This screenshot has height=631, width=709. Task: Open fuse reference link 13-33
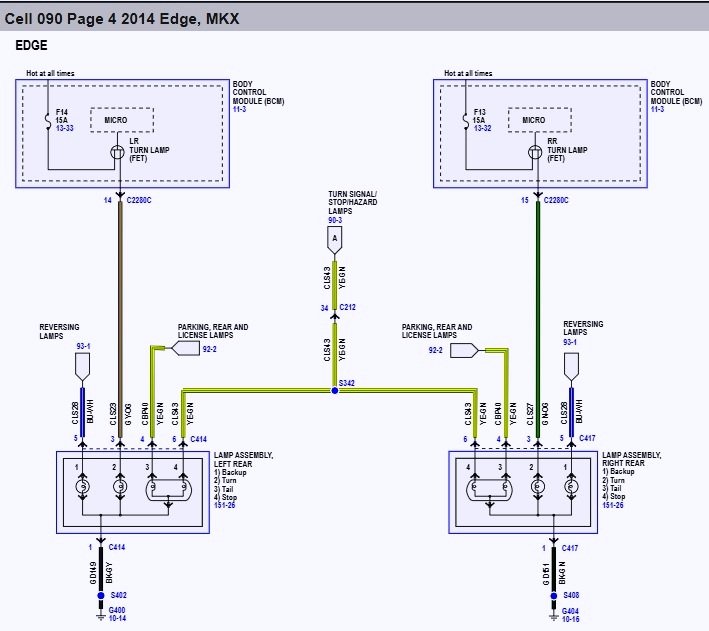pyautogui.click(x=65, y=128)
